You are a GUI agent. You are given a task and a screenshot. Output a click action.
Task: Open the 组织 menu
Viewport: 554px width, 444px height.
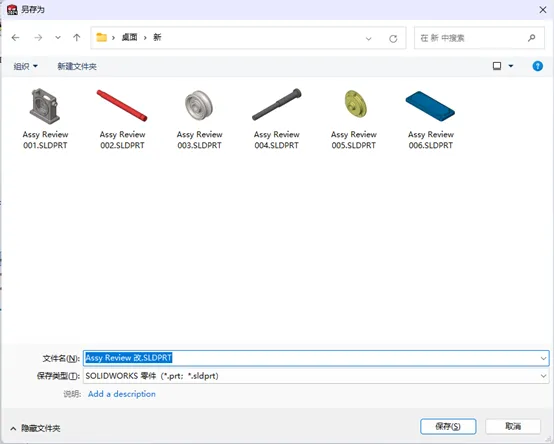pyautogui.click(x=25, y=66)
